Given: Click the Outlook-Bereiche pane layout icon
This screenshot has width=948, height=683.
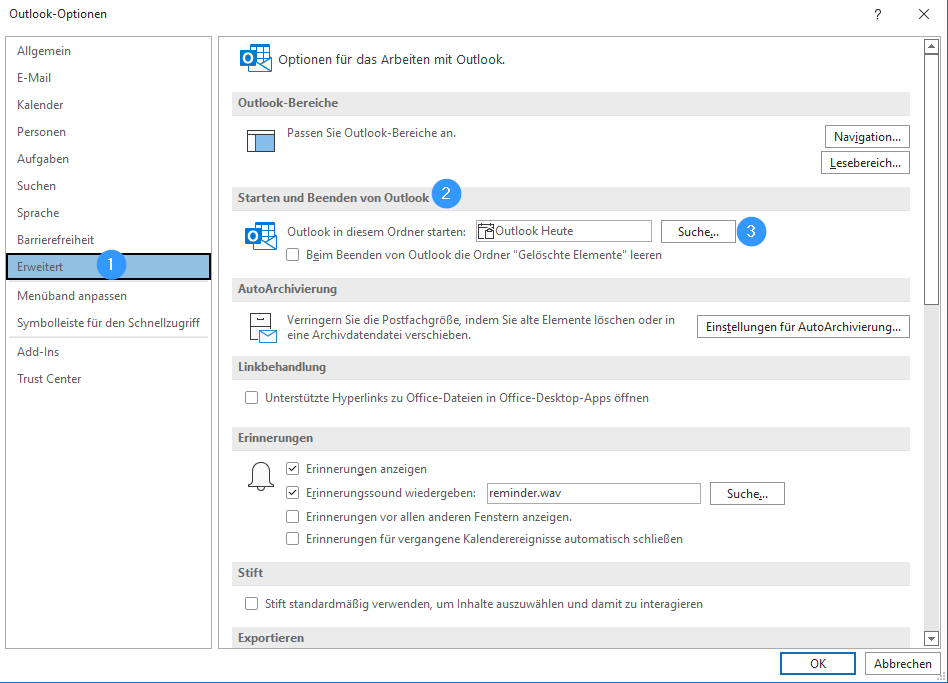Looking at the screenshot, I should 261,140.
